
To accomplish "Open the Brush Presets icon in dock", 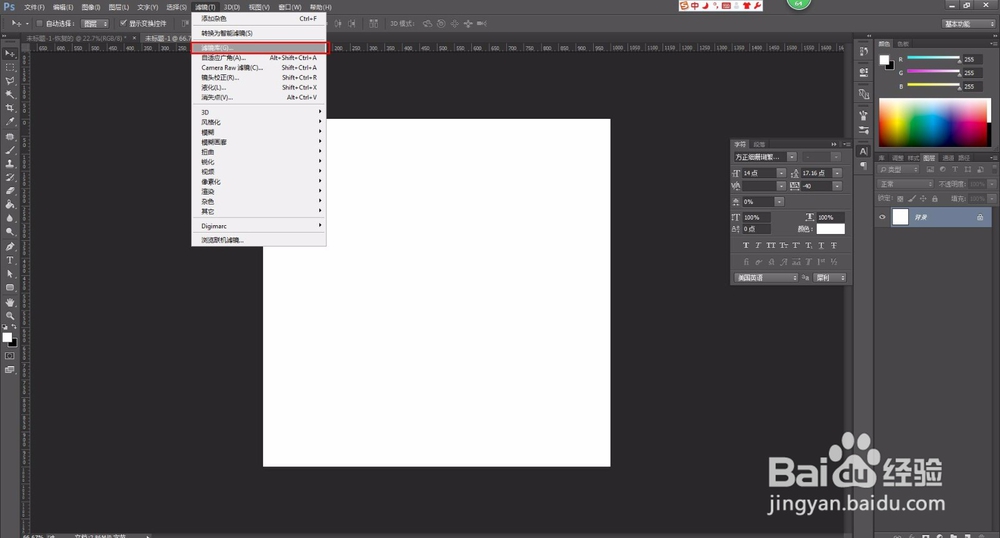I will click(864, 130).
